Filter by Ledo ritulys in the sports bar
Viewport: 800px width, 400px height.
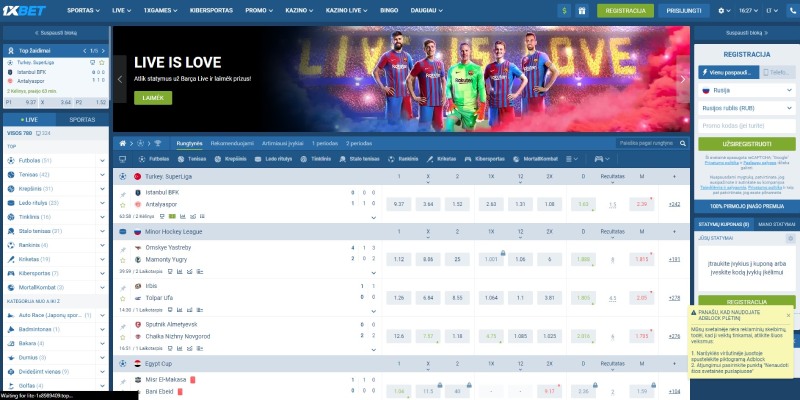point(273,159)
